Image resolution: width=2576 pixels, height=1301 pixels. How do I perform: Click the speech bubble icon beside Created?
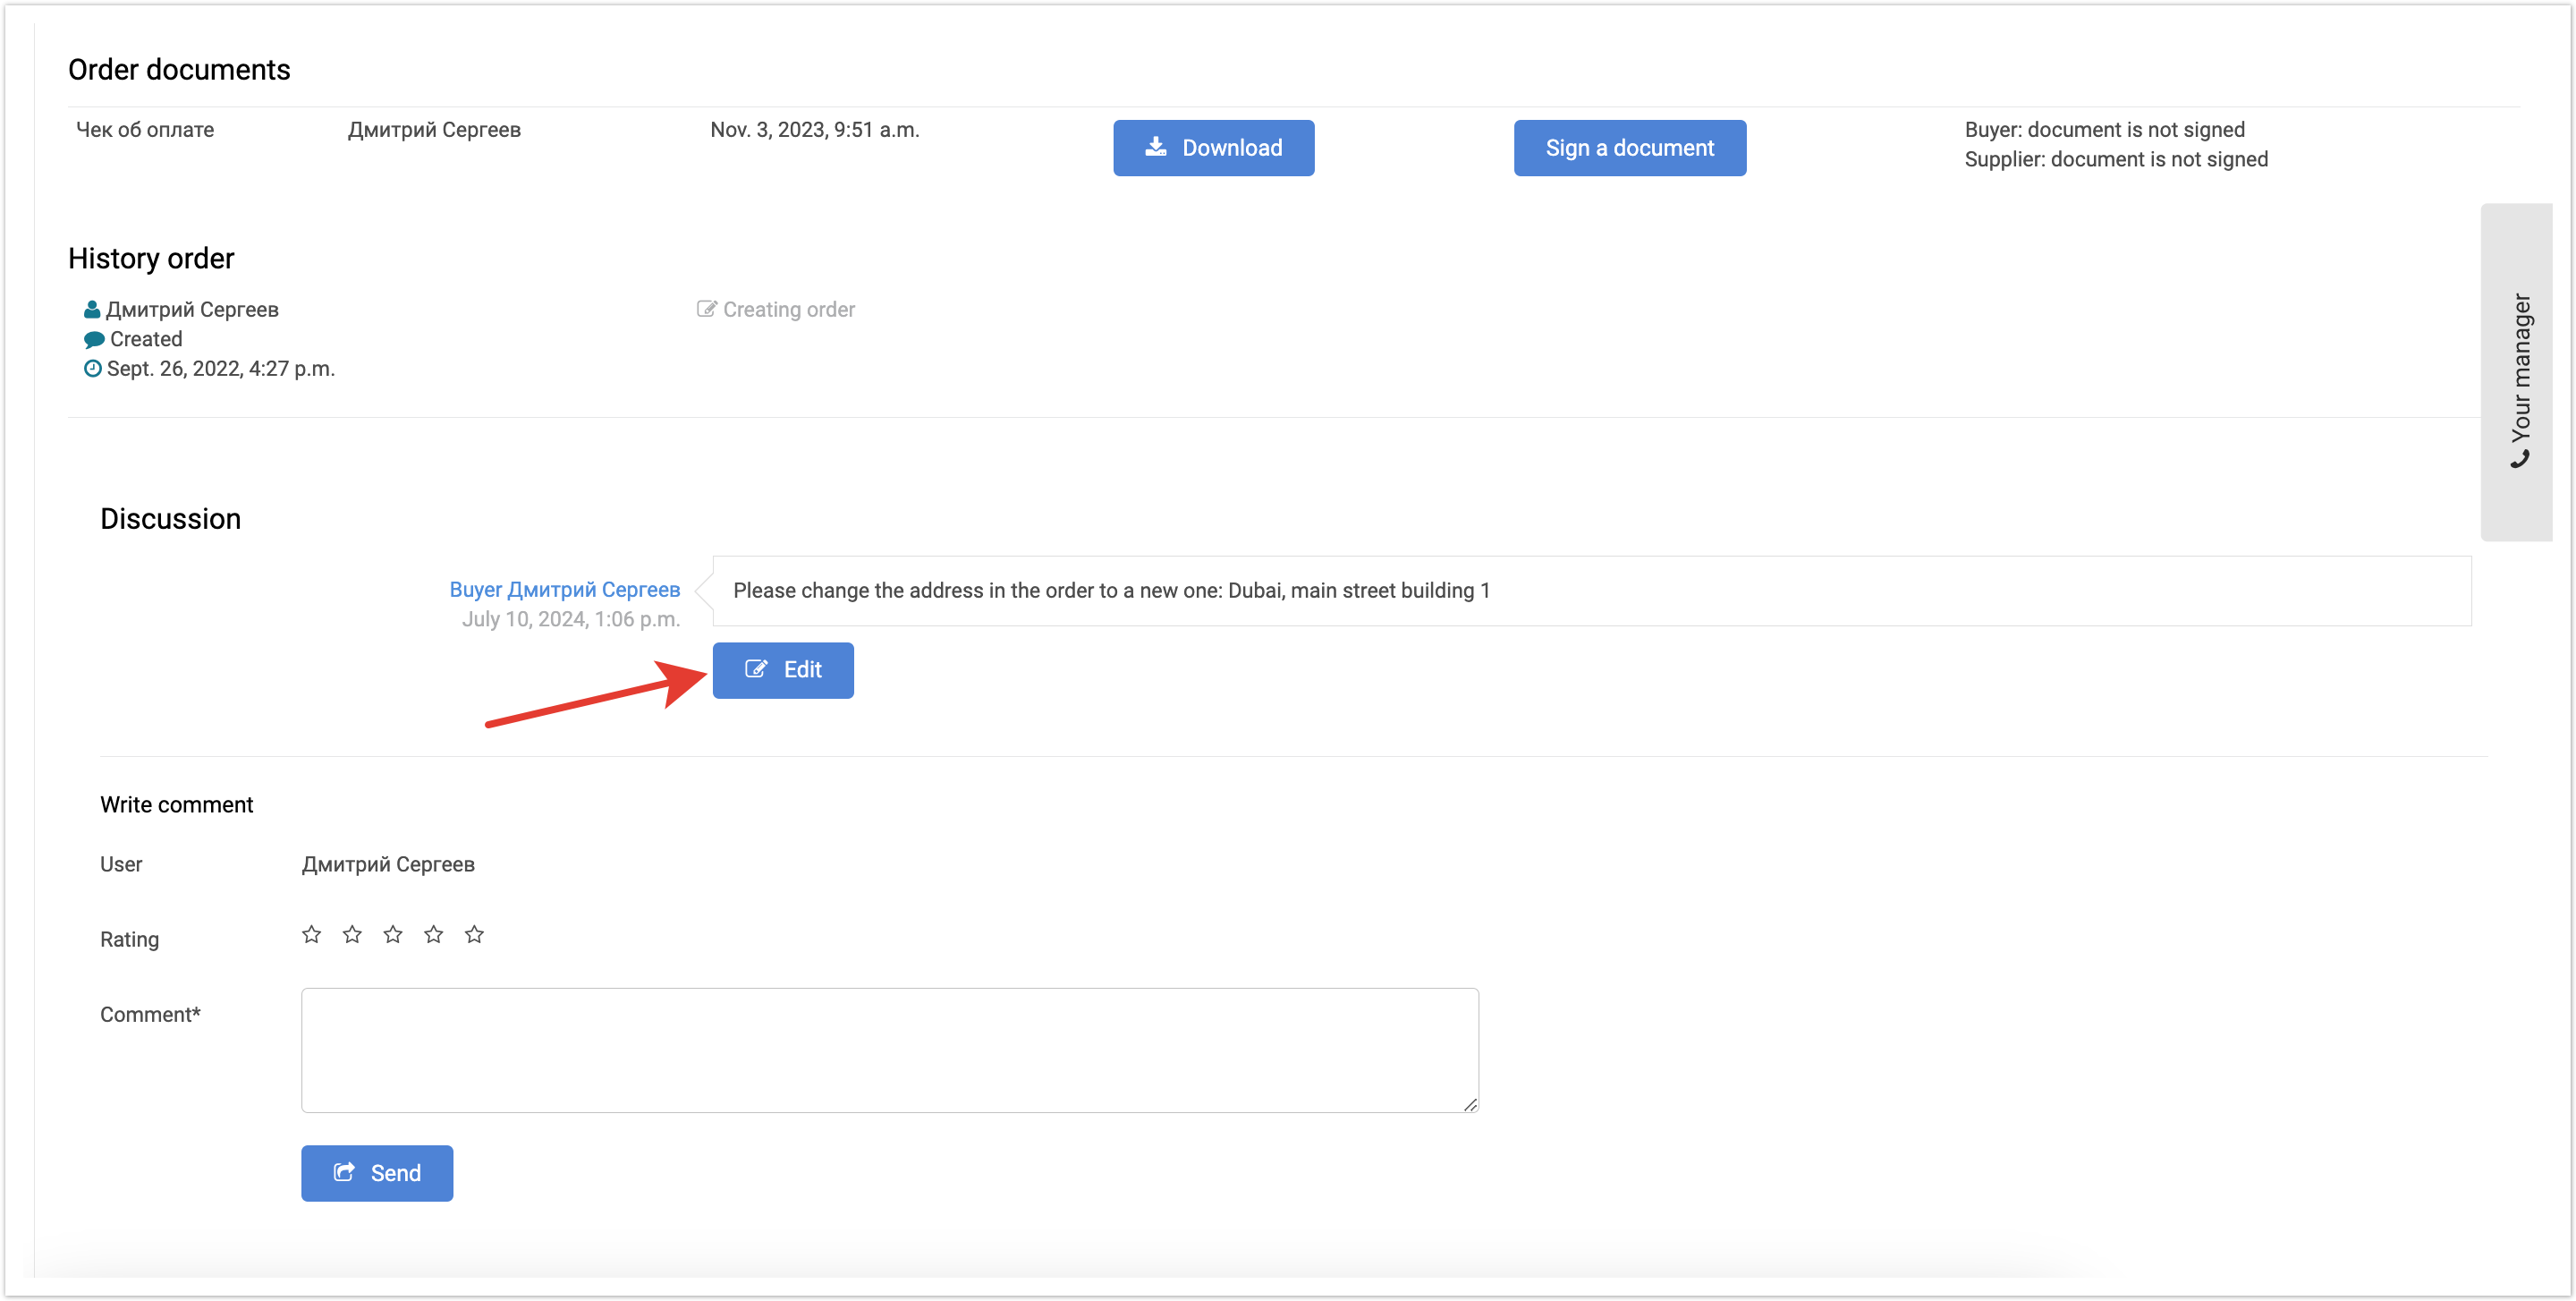[94, 340]
